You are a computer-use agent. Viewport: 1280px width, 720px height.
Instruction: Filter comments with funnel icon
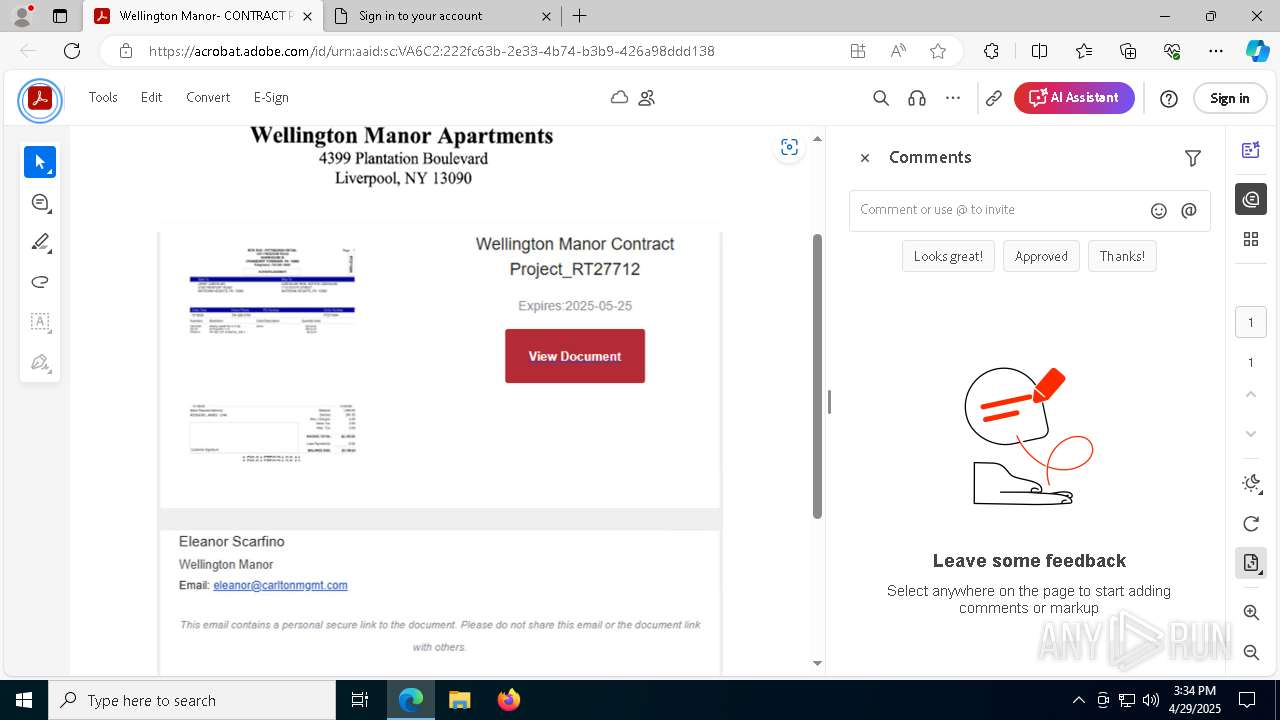click(1193, 158)
